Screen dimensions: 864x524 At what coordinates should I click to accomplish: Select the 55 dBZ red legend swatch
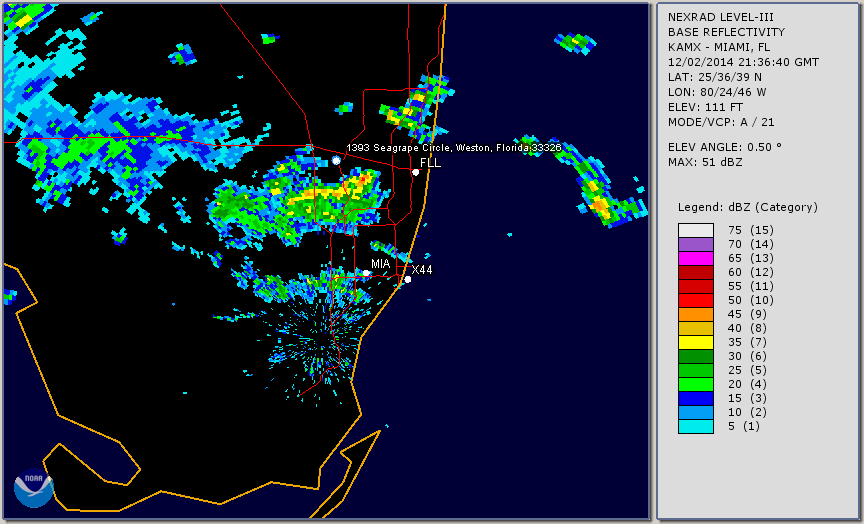(696, 287)
